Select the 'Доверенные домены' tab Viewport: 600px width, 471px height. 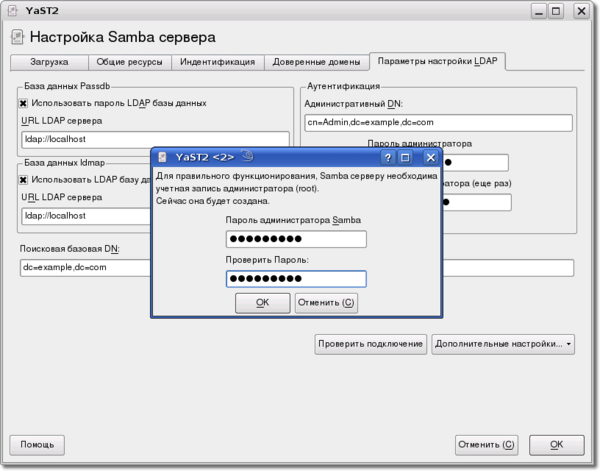315,62
